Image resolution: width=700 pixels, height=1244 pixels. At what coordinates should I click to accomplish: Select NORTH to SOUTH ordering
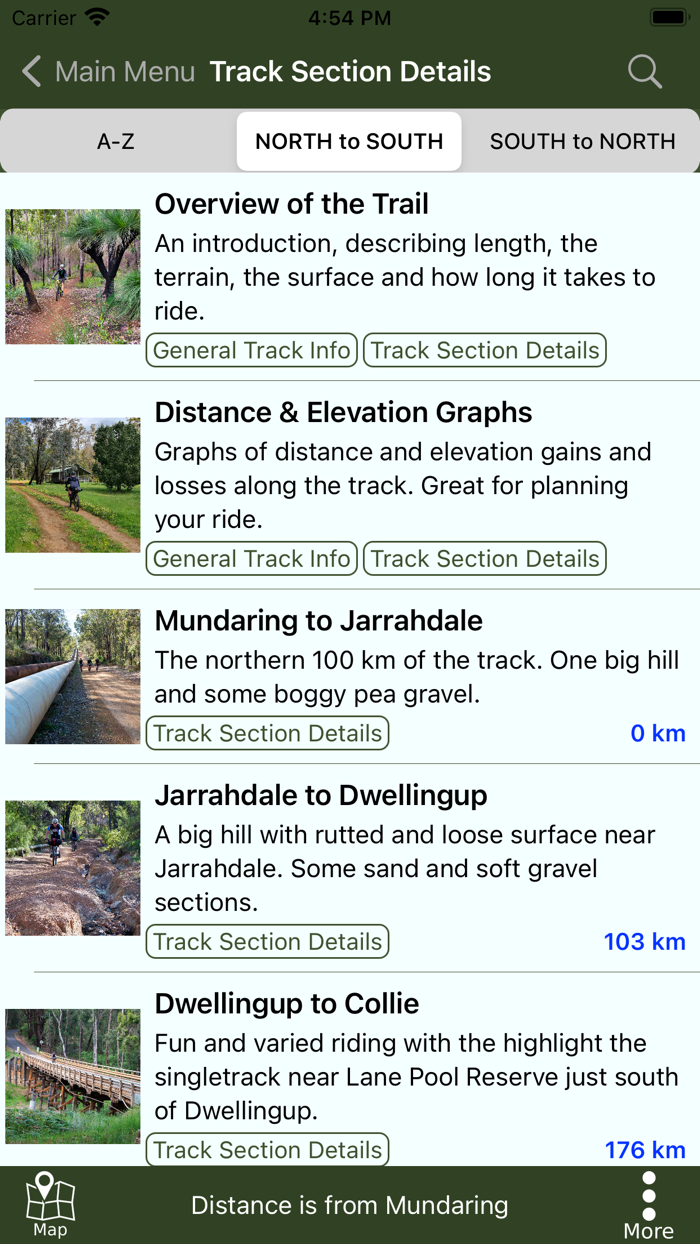click(348, 141)
